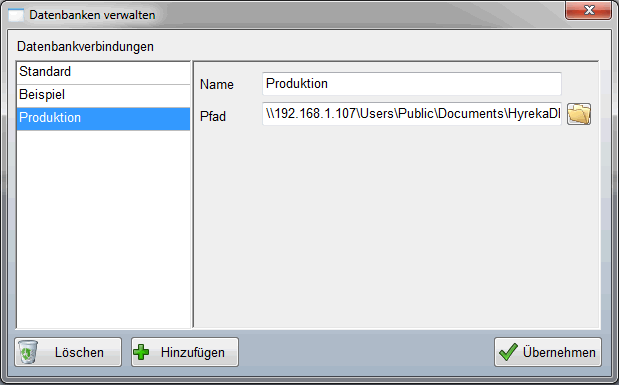Focus the Pfad path input field
Viewport: 619px width, 385px height.
pyautogui.click(x=412, y=114)
